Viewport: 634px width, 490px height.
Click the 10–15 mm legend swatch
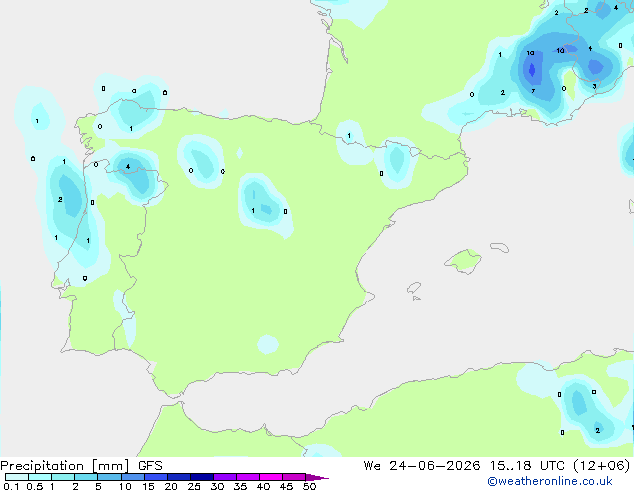point(132,477)
